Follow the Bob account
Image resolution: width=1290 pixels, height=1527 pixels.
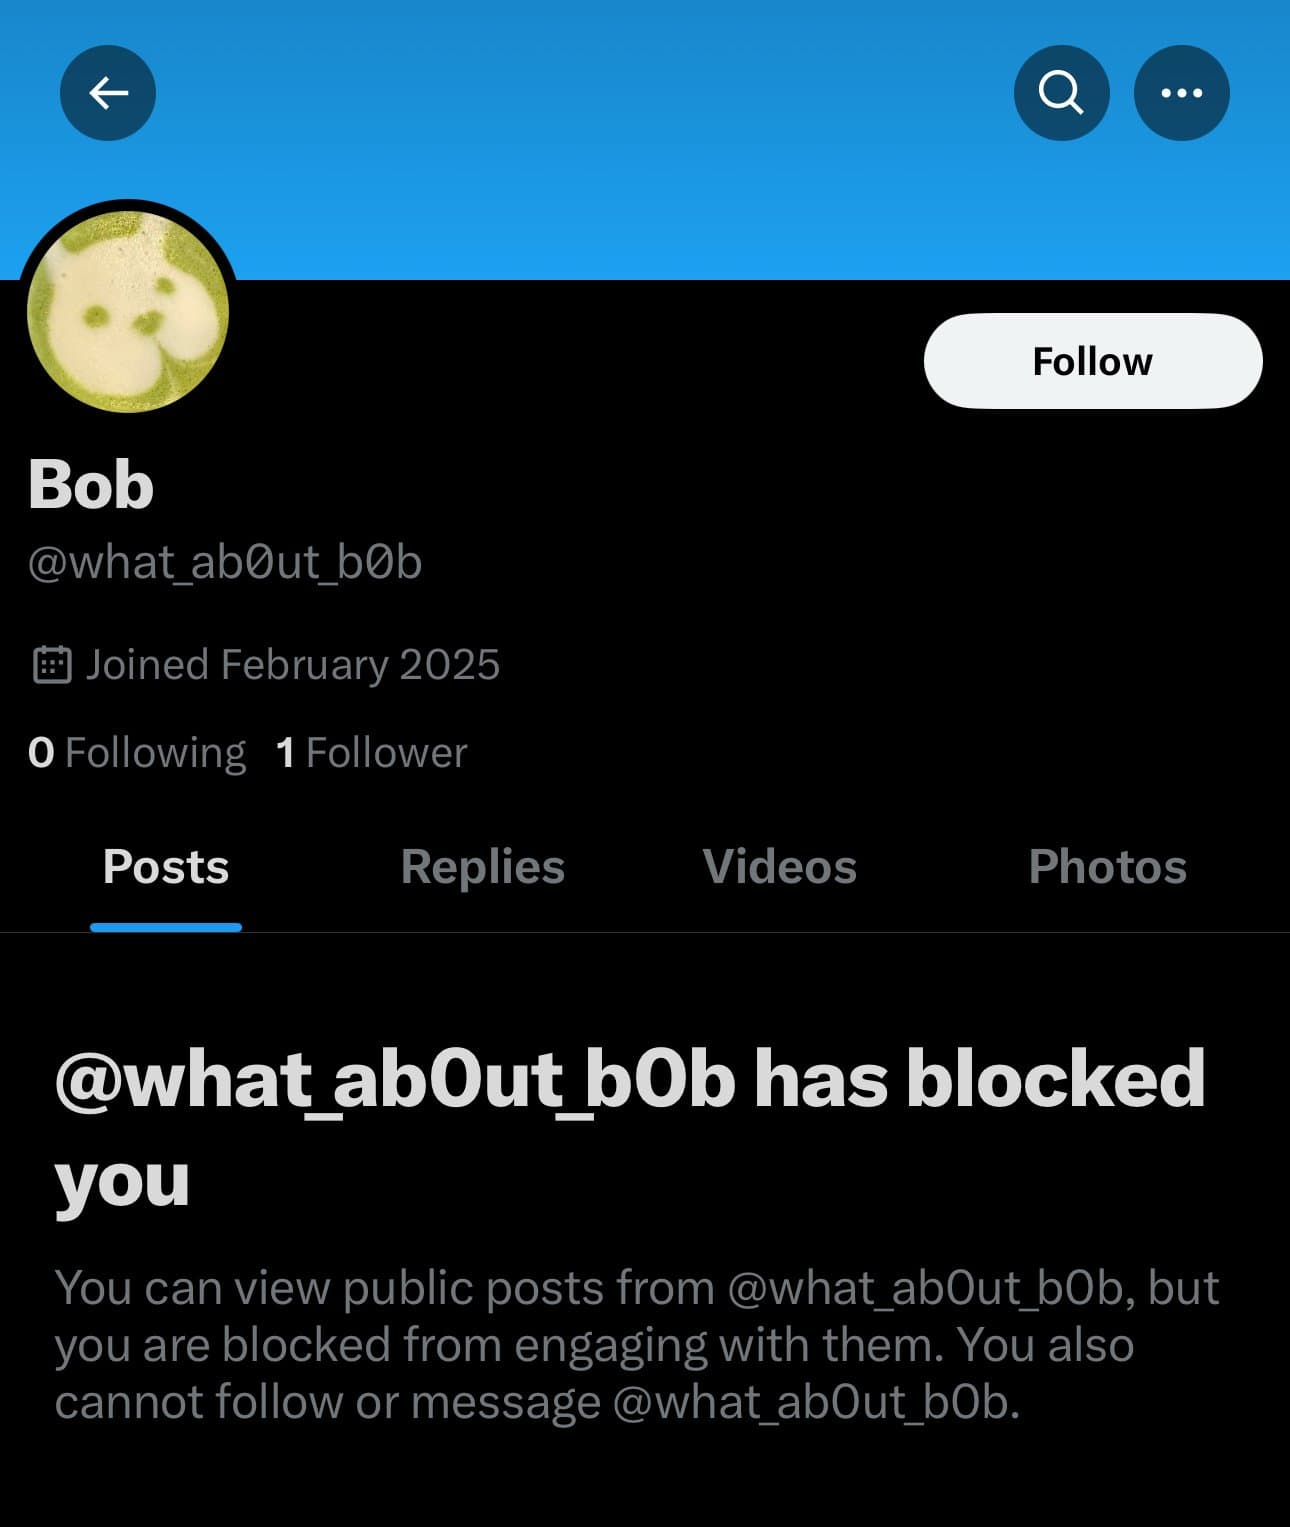[x=1093, y=361]
